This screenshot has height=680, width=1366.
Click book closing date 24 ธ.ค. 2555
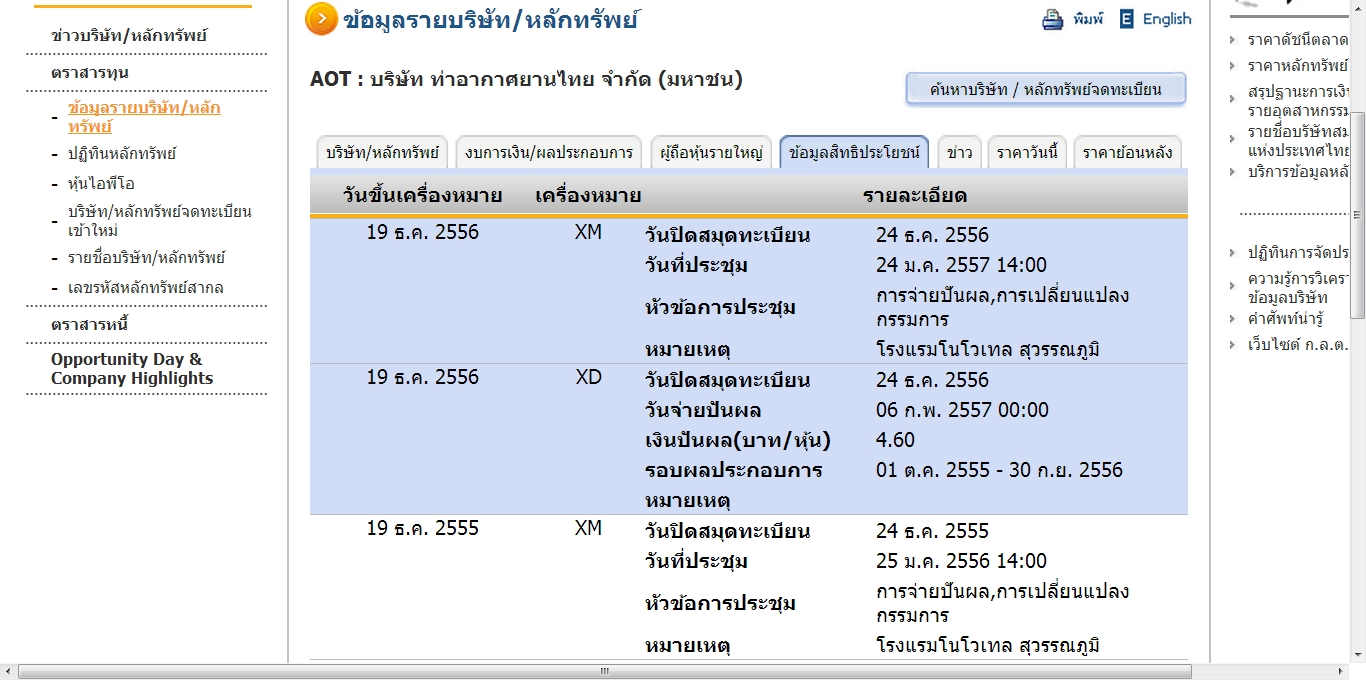click(932, 532)
